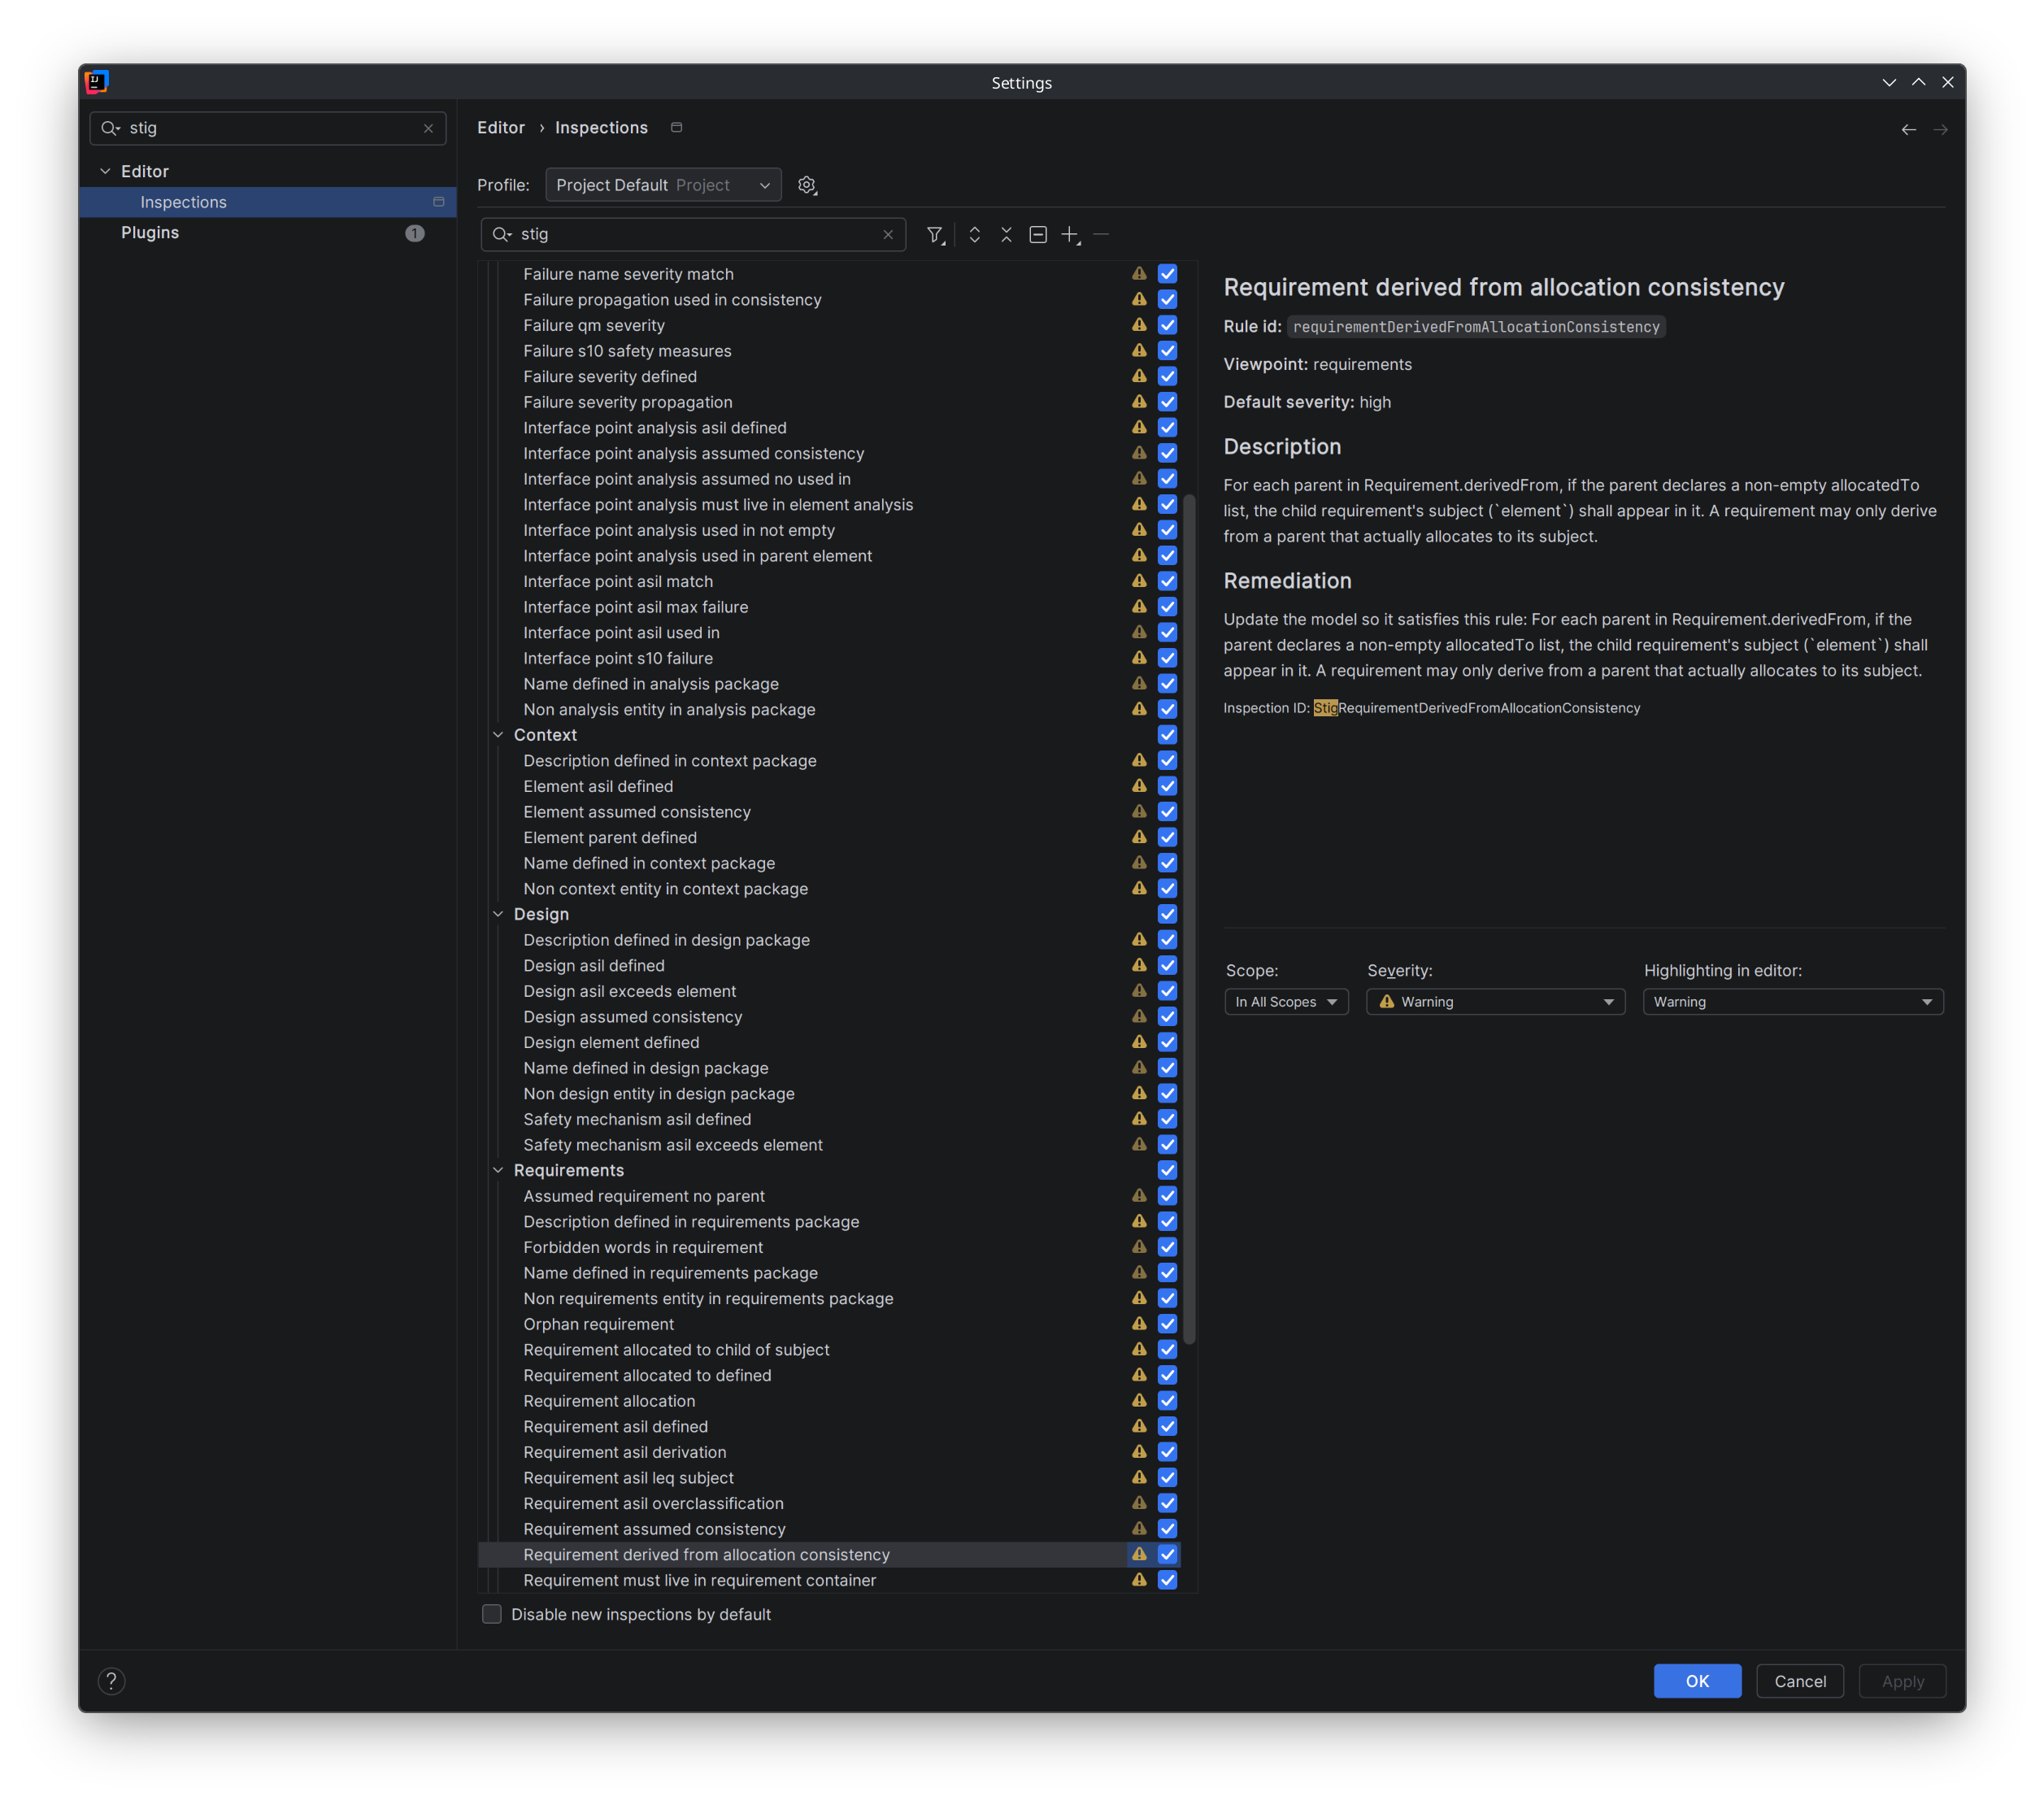Screen dimensions: 2044x1805
Task: Open the help question mark button
Action: tap(112, 1681)
